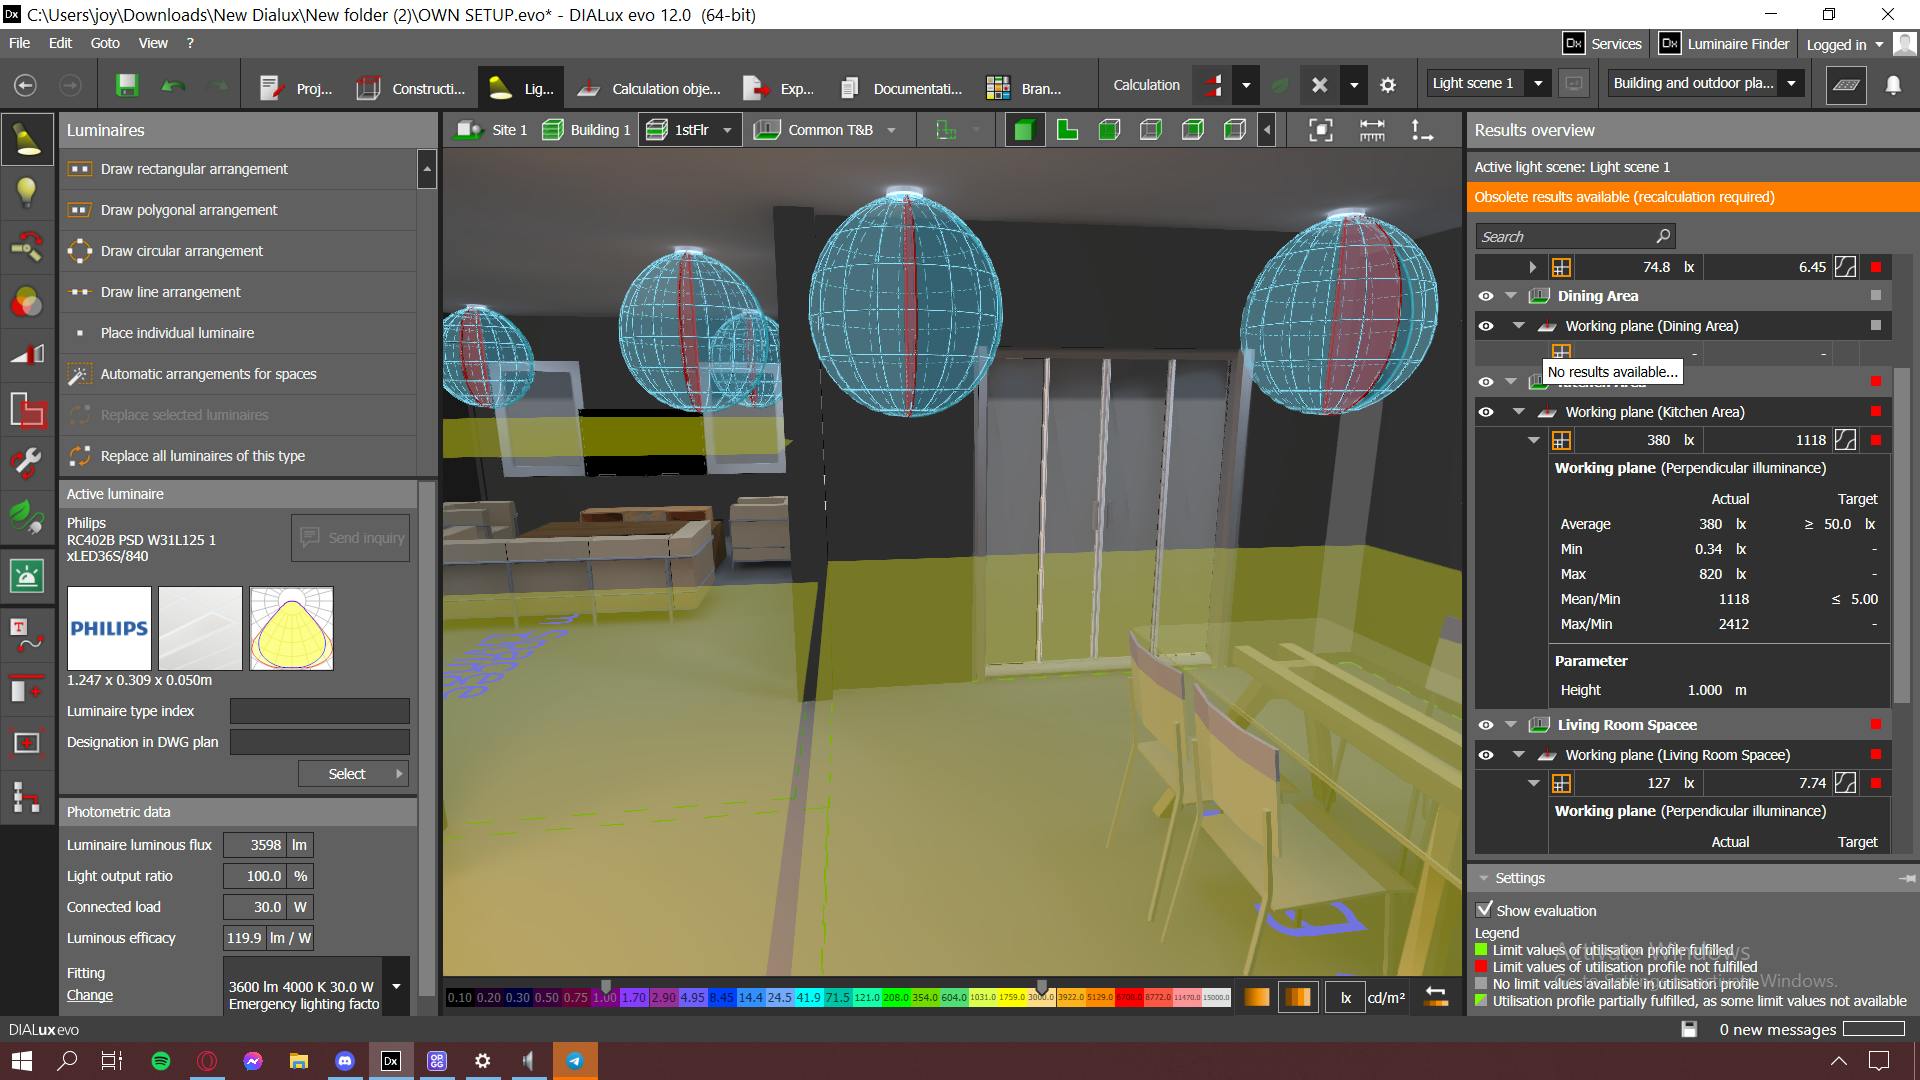This screenshot has height=1080, width=1920.
Task: Switch to the 3D solid view cube icon
Action: tap(1023, 130)
